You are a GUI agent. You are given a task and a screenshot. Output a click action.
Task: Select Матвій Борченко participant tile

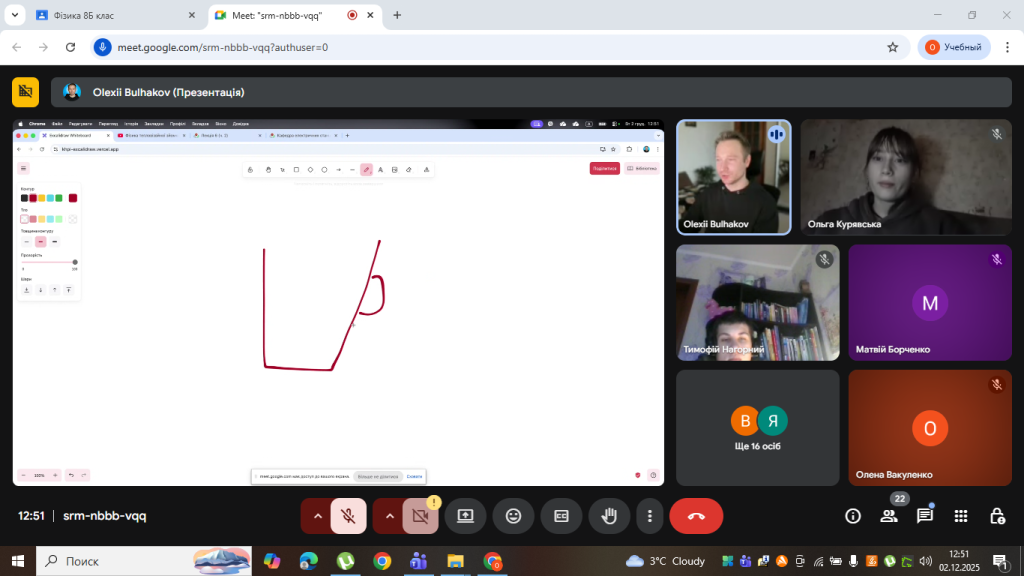click(930, 302)
